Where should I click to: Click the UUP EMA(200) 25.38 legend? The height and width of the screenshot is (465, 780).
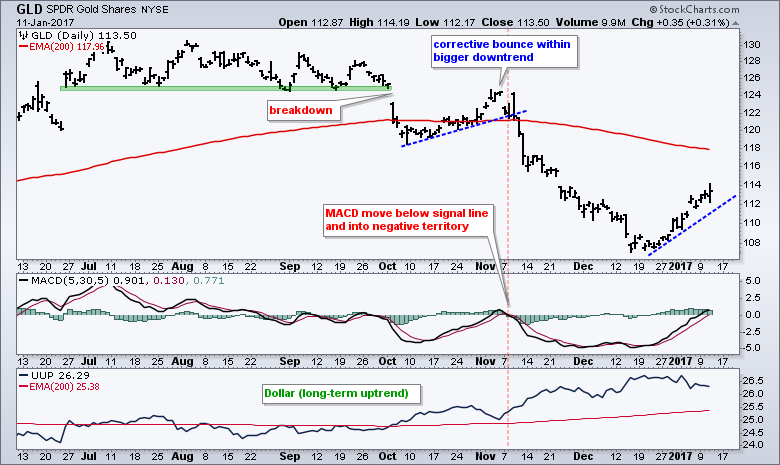click(59, 386)
